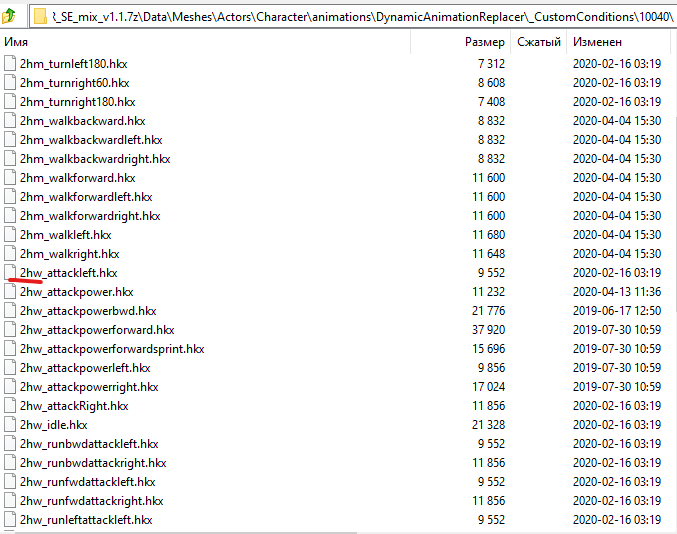Image resolution: width=677 pixels, height=534 pixels.
Task: Click file name 2hm_turnleft180.hkx
Action: (73, 64)
